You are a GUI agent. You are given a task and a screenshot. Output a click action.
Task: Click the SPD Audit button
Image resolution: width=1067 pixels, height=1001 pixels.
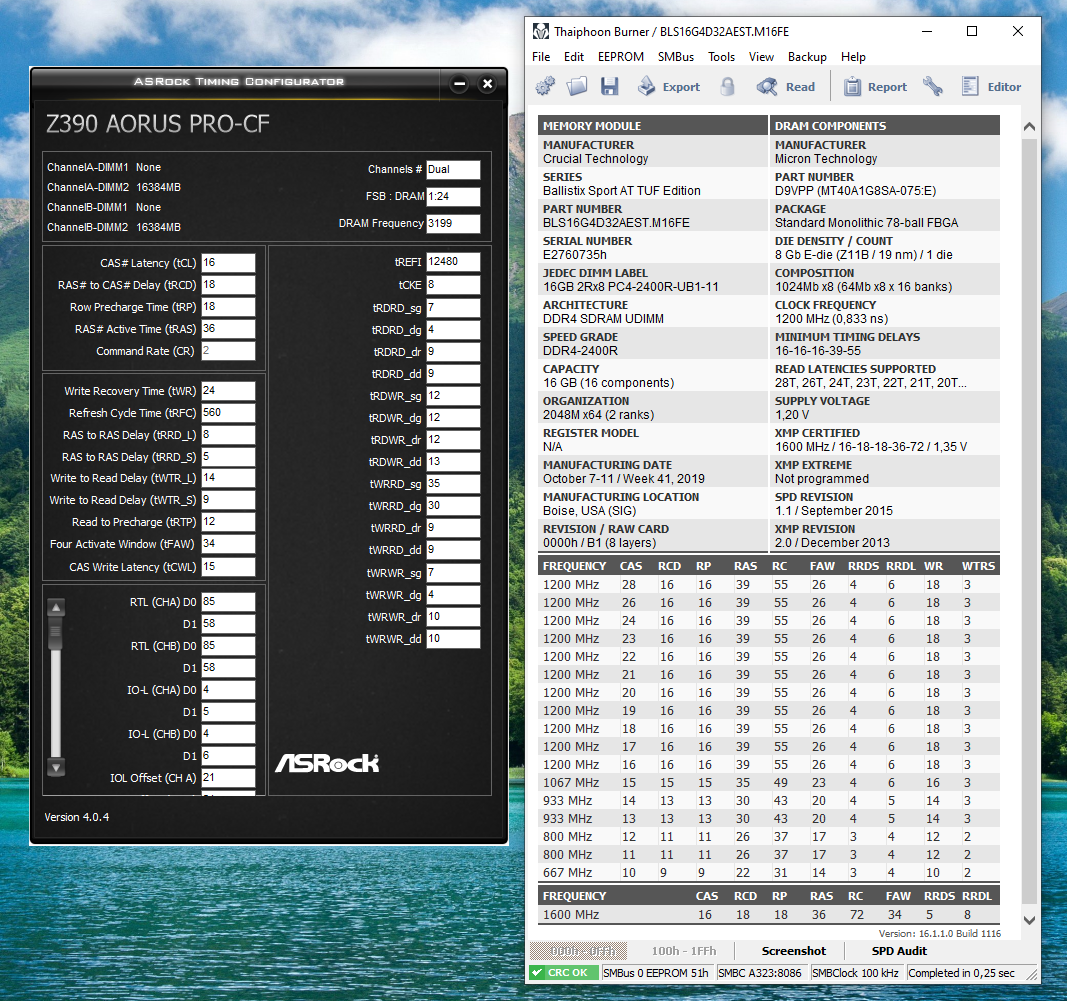[899, 951]
